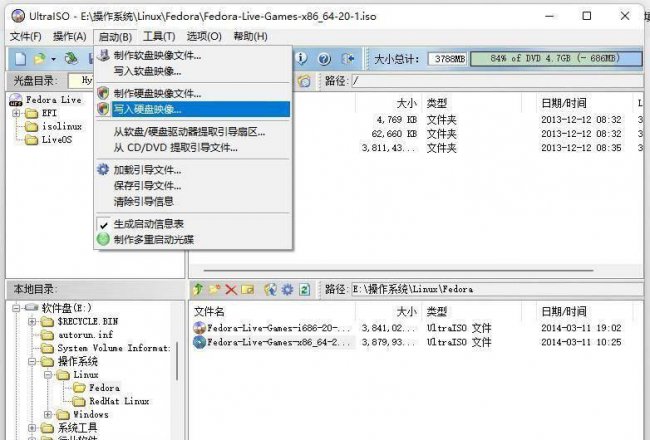
Task: Select 制作硬盘映像文件... menu entry
Action: tap(193, 94)
